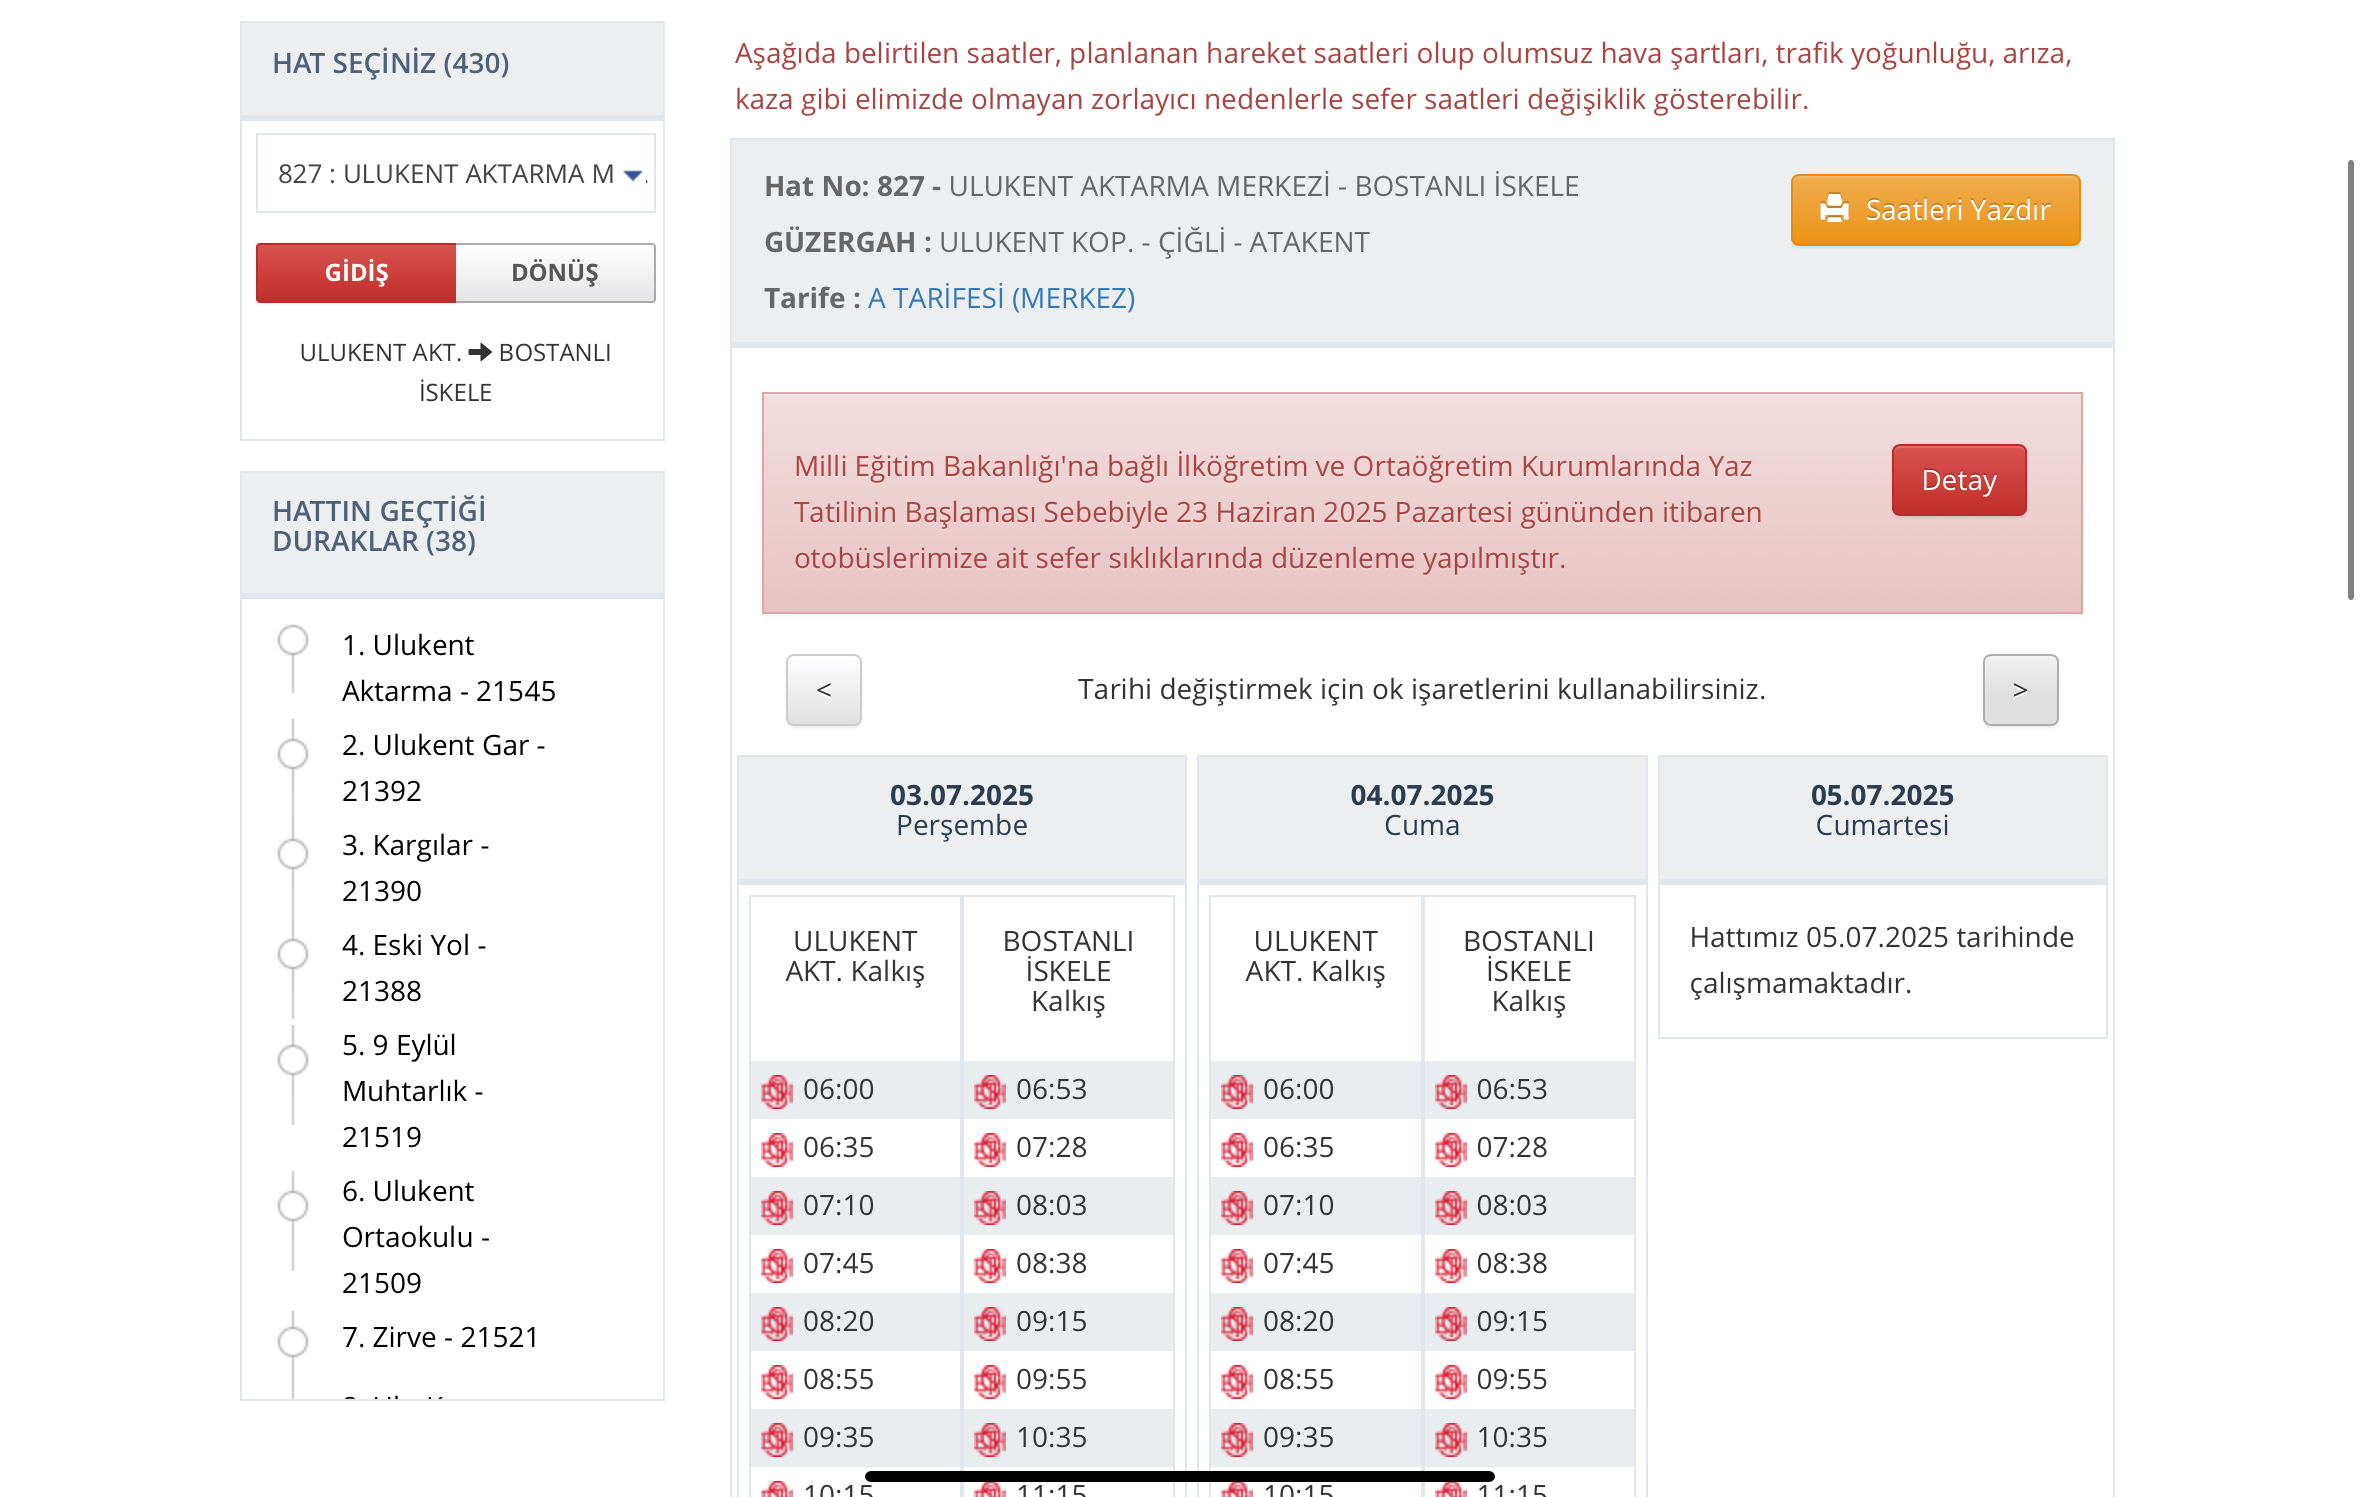
Task: Switch to the DÖNÜŞ direction
Action: (x=555, y=272)
